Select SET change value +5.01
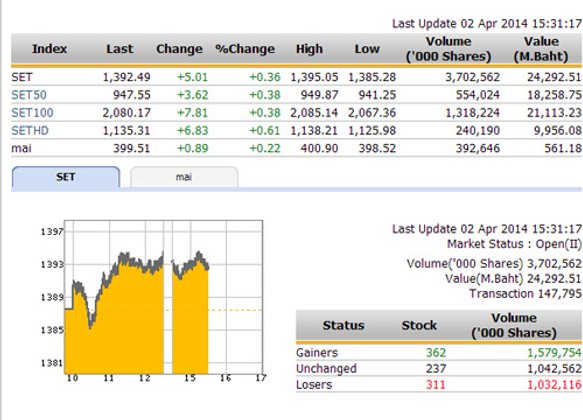Viewport: 583px width, 420px height. [193, 77]
